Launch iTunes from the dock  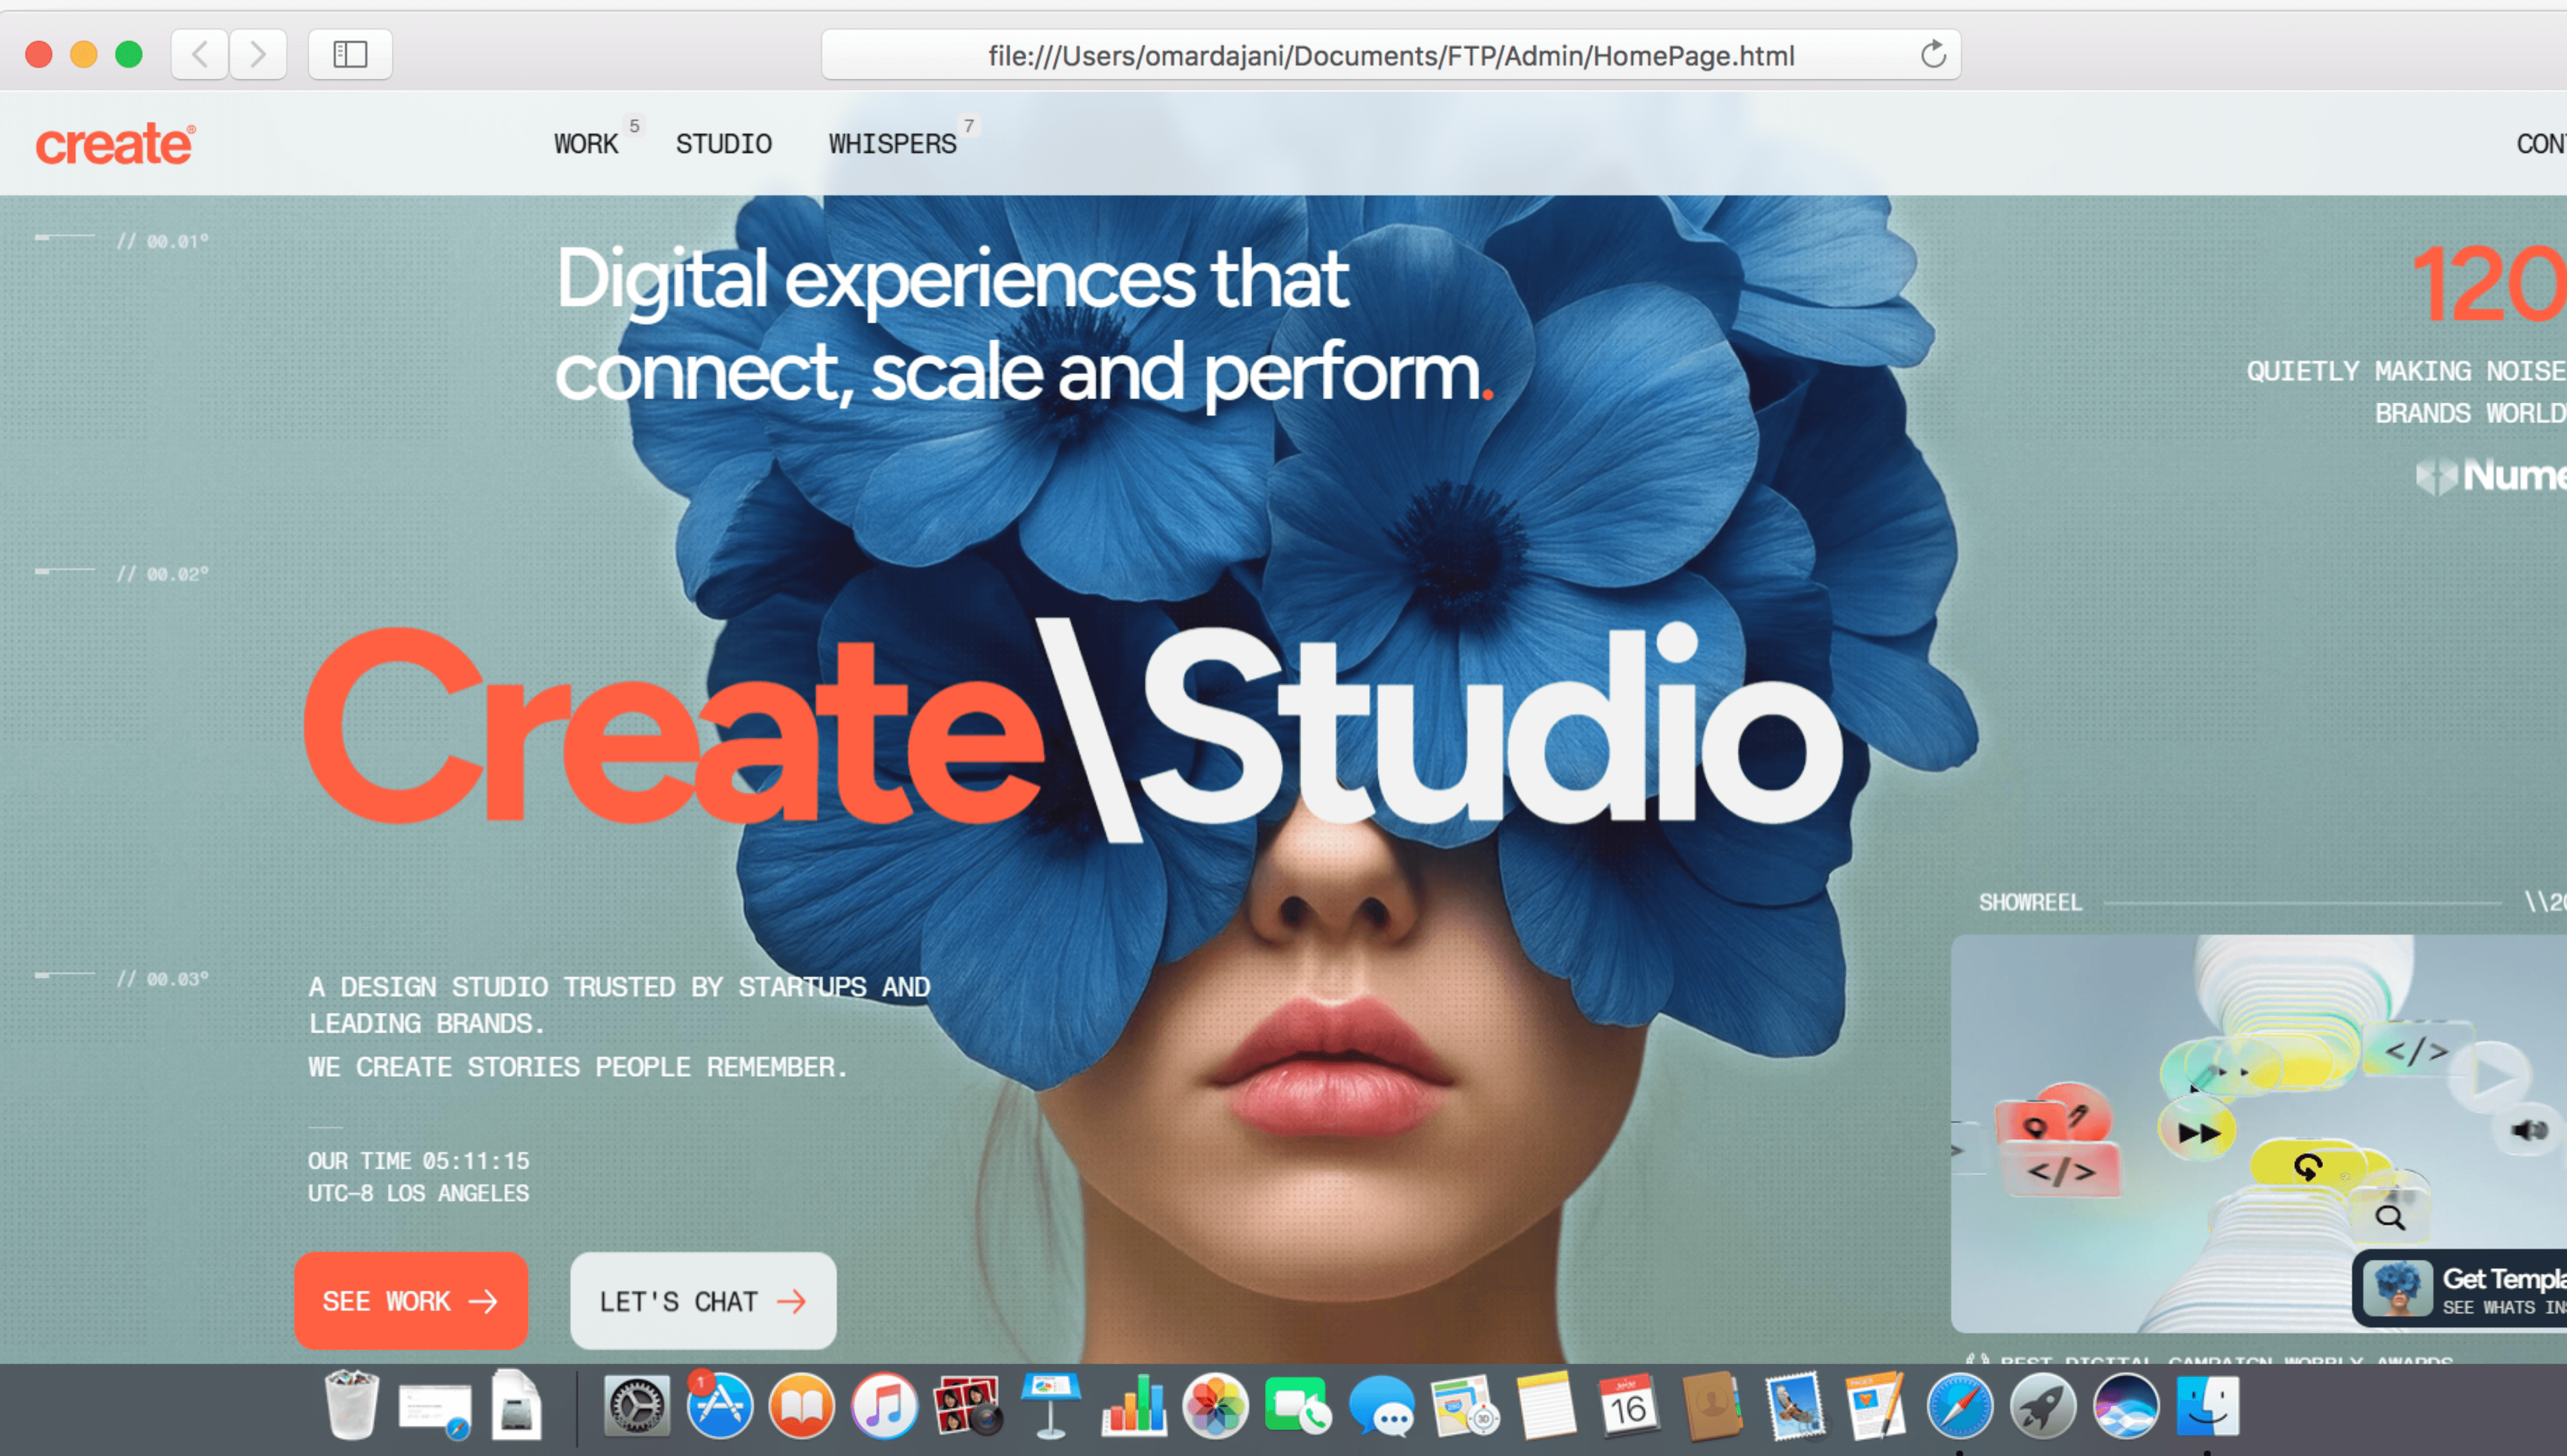click(x=884, y=1406)
